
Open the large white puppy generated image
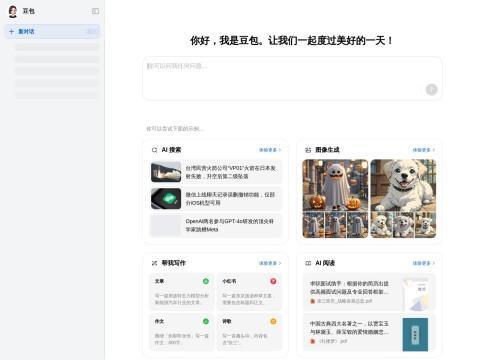tap(403, 185)
